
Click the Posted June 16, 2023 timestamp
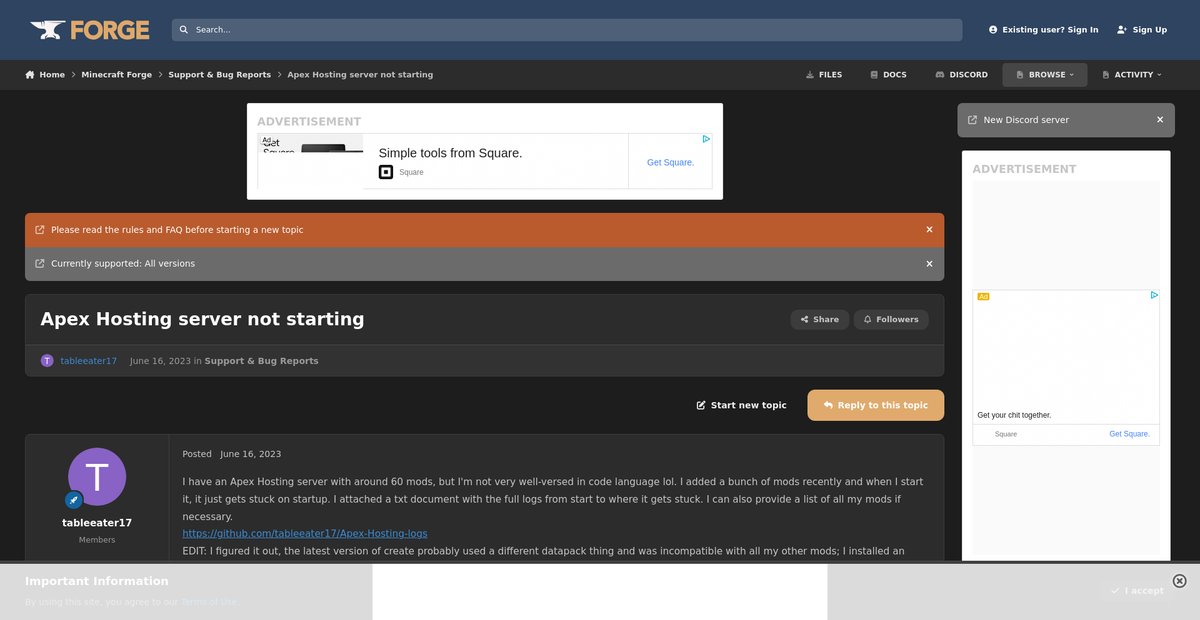[232, 454]
